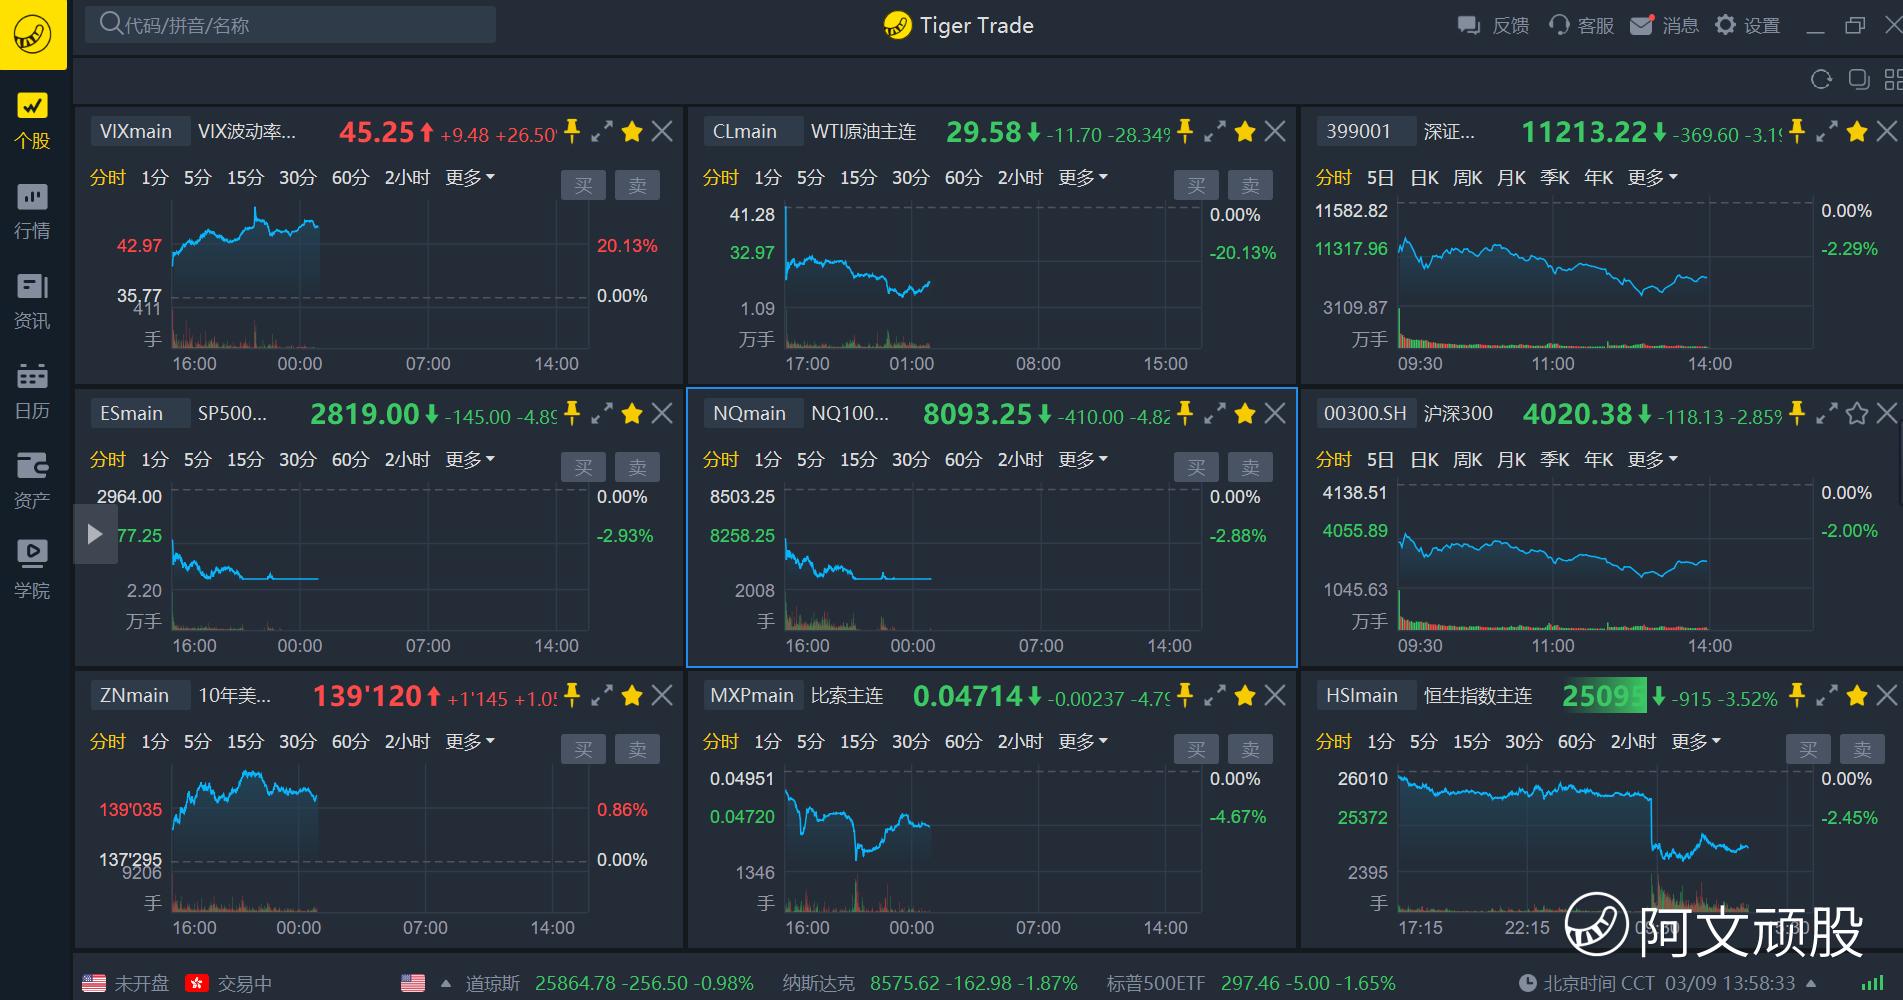This screenshot has height=1000, width=1903.
Task: Open 更多 timeframe dropdown in VIXmain panel
Action: (470, 178)
